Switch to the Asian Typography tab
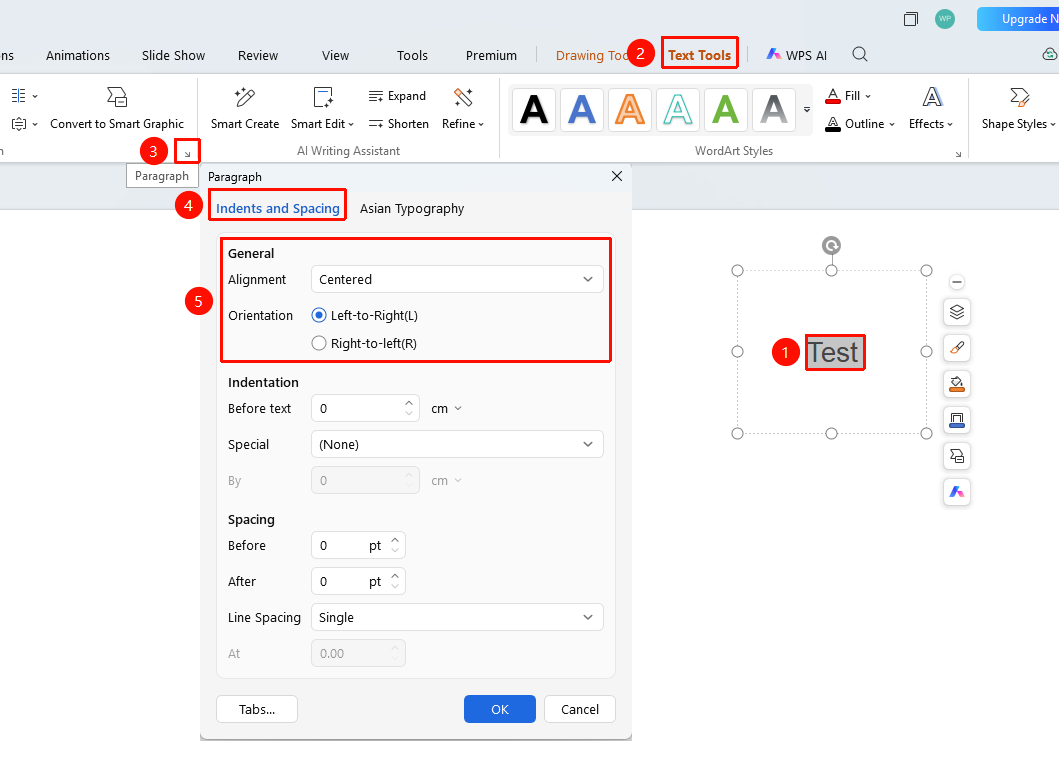 (412, 209)
